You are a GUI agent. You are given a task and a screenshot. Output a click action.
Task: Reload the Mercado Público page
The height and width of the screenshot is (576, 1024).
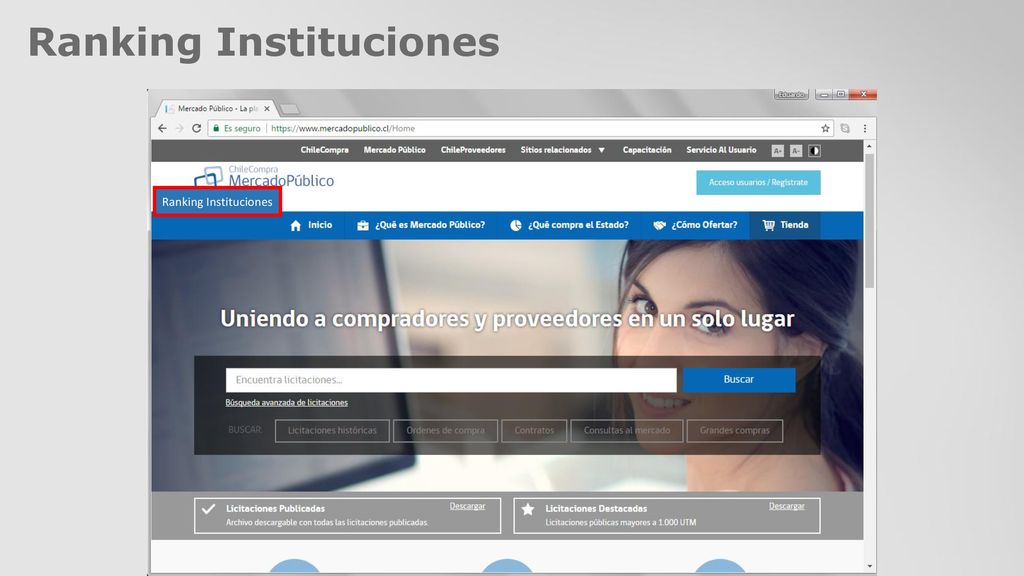197,129
